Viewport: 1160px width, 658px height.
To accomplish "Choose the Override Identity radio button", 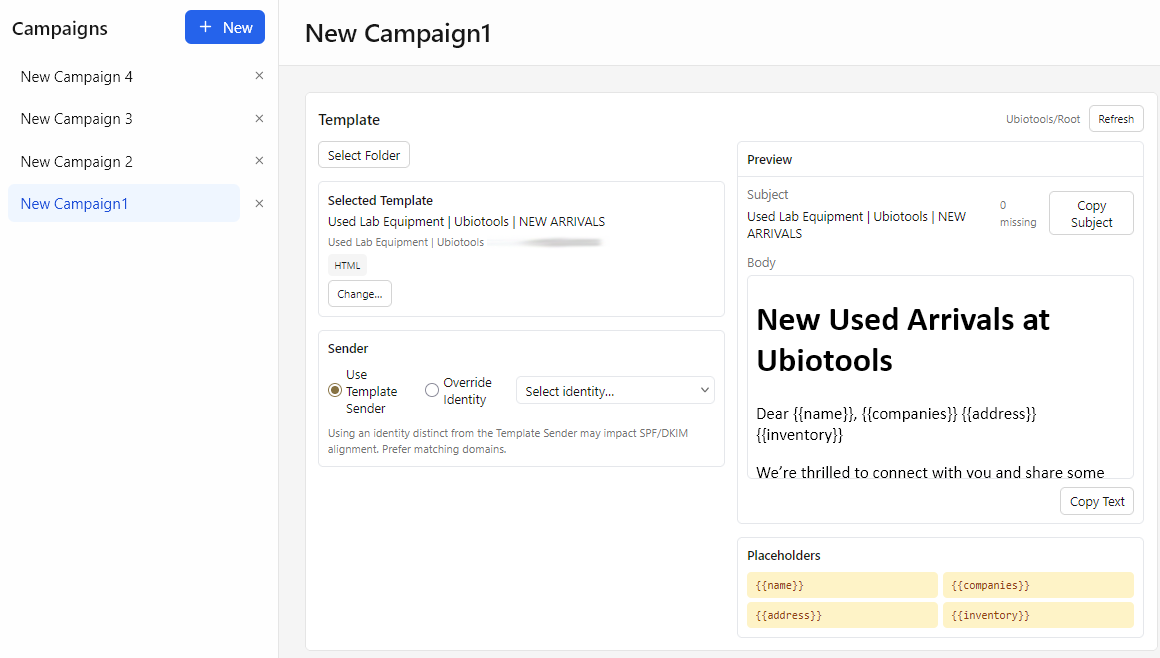I will pyautogui.click(x=432, y=391).
